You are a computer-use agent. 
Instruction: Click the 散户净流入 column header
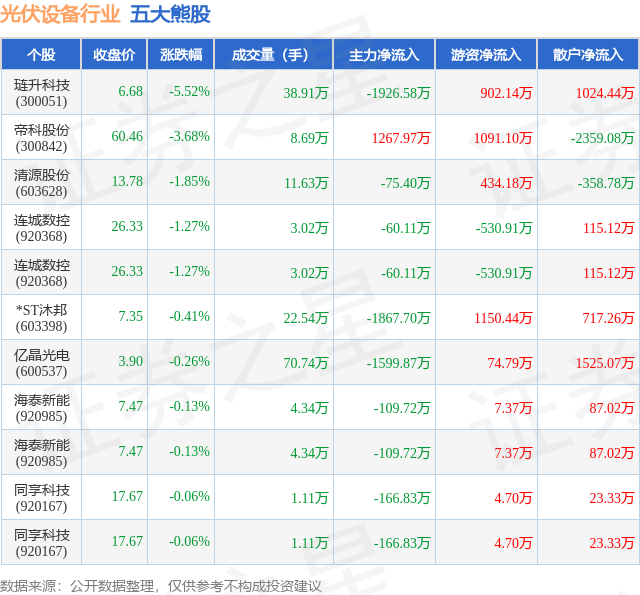click(588, 55)
